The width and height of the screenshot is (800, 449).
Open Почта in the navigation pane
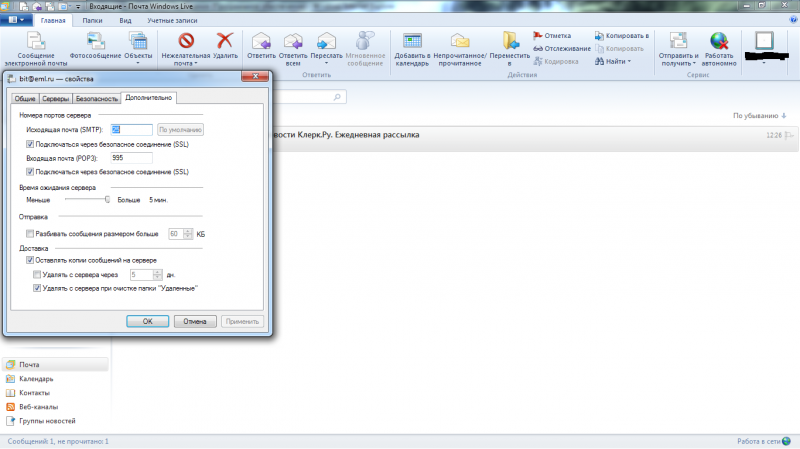click(56, 365)
